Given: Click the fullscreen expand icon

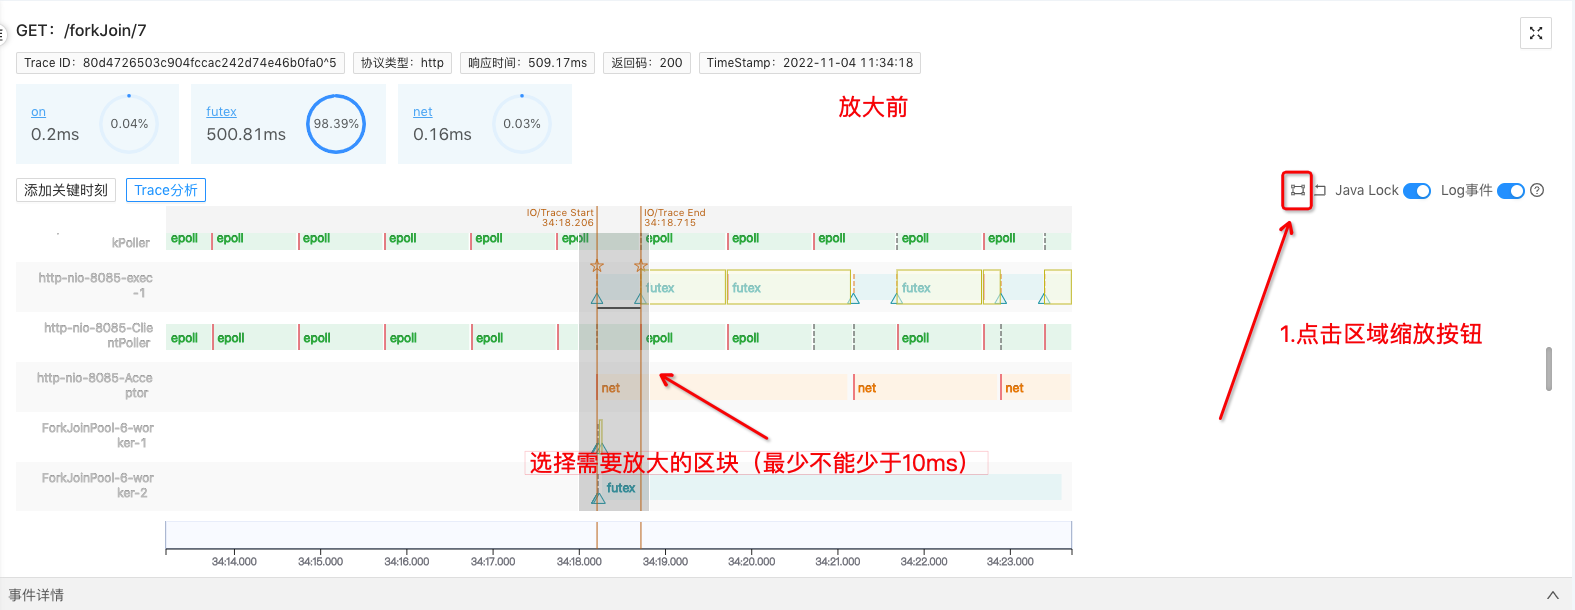Looking at the screenshot, I should 1536,33.
